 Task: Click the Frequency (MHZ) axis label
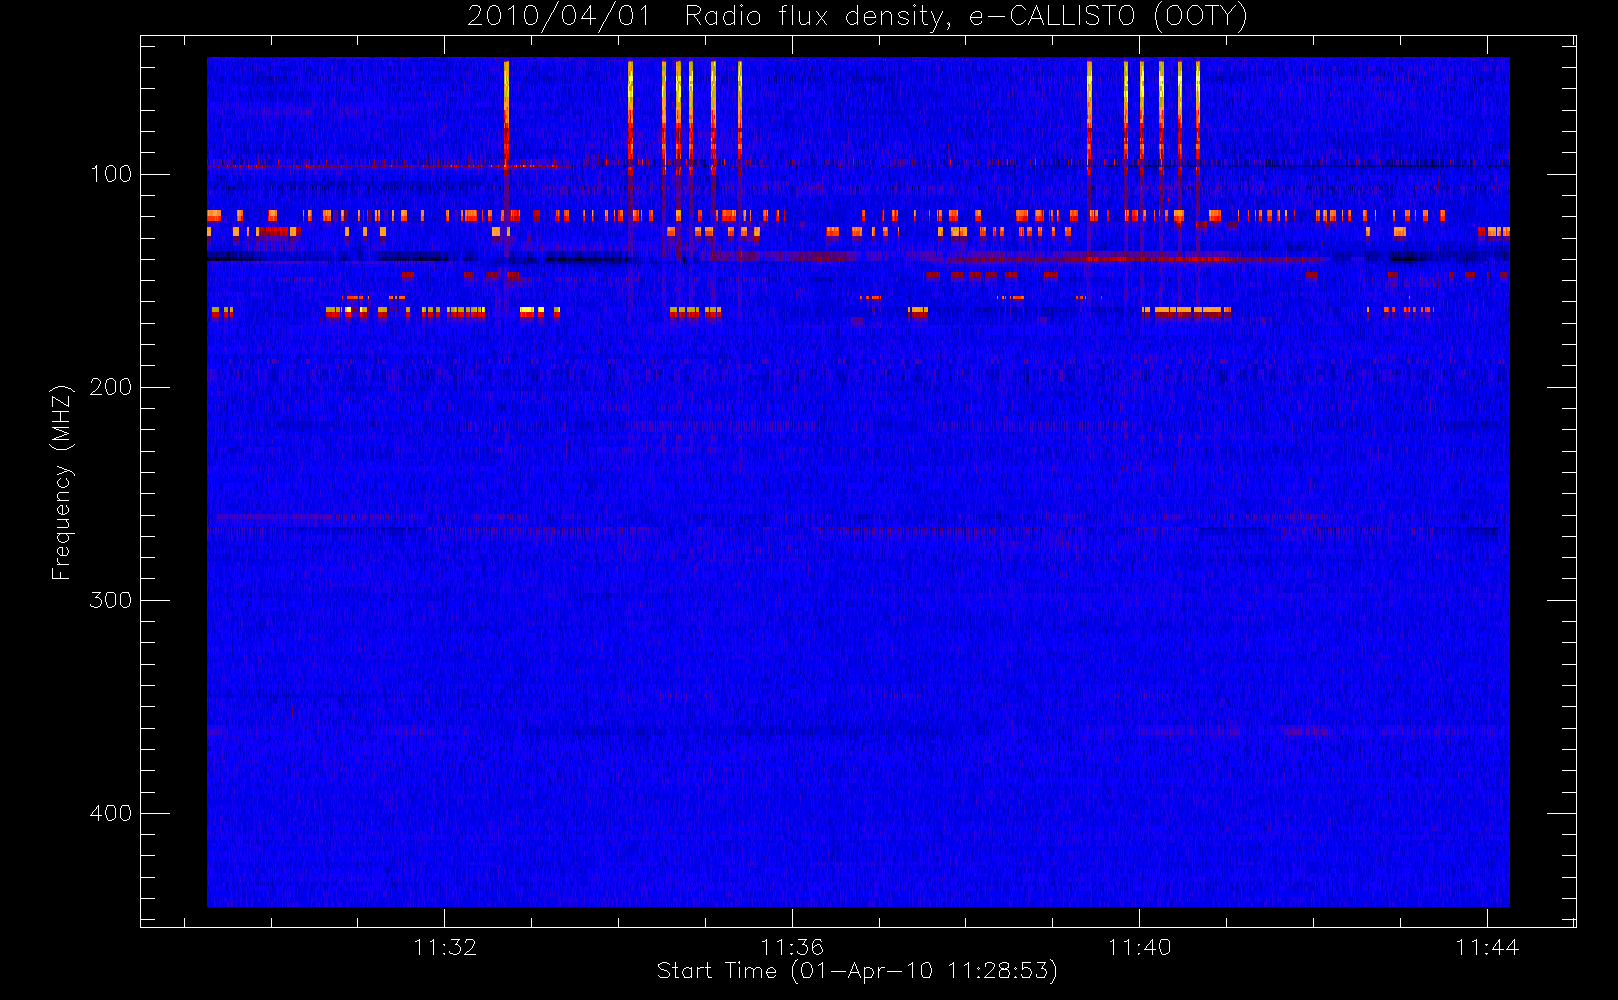click(x=62, y=482)
